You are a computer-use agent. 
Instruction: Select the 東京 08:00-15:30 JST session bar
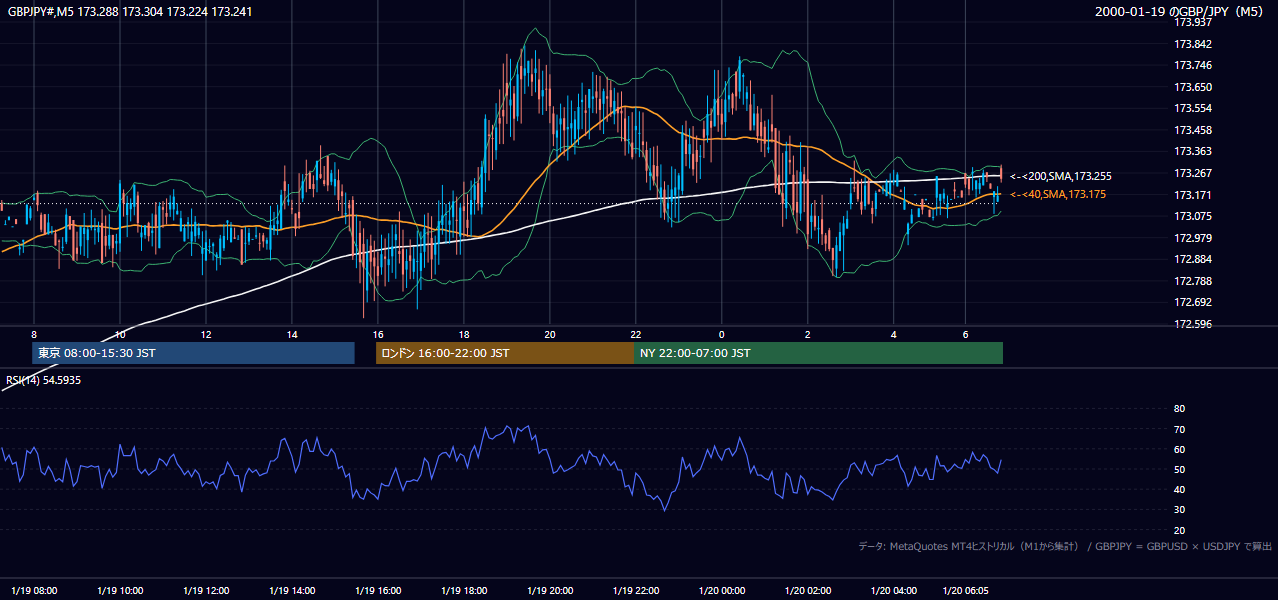pos(193,353)
